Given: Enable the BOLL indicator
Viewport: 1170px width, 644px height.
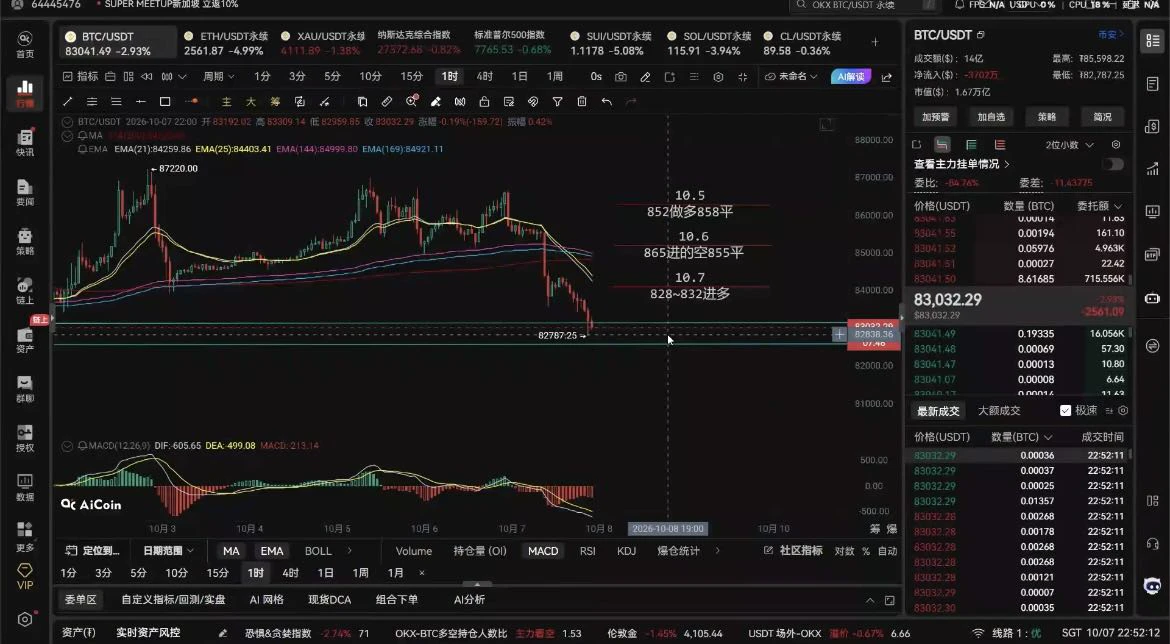Looking at the screenshot, I should click(x=318, y=551).
